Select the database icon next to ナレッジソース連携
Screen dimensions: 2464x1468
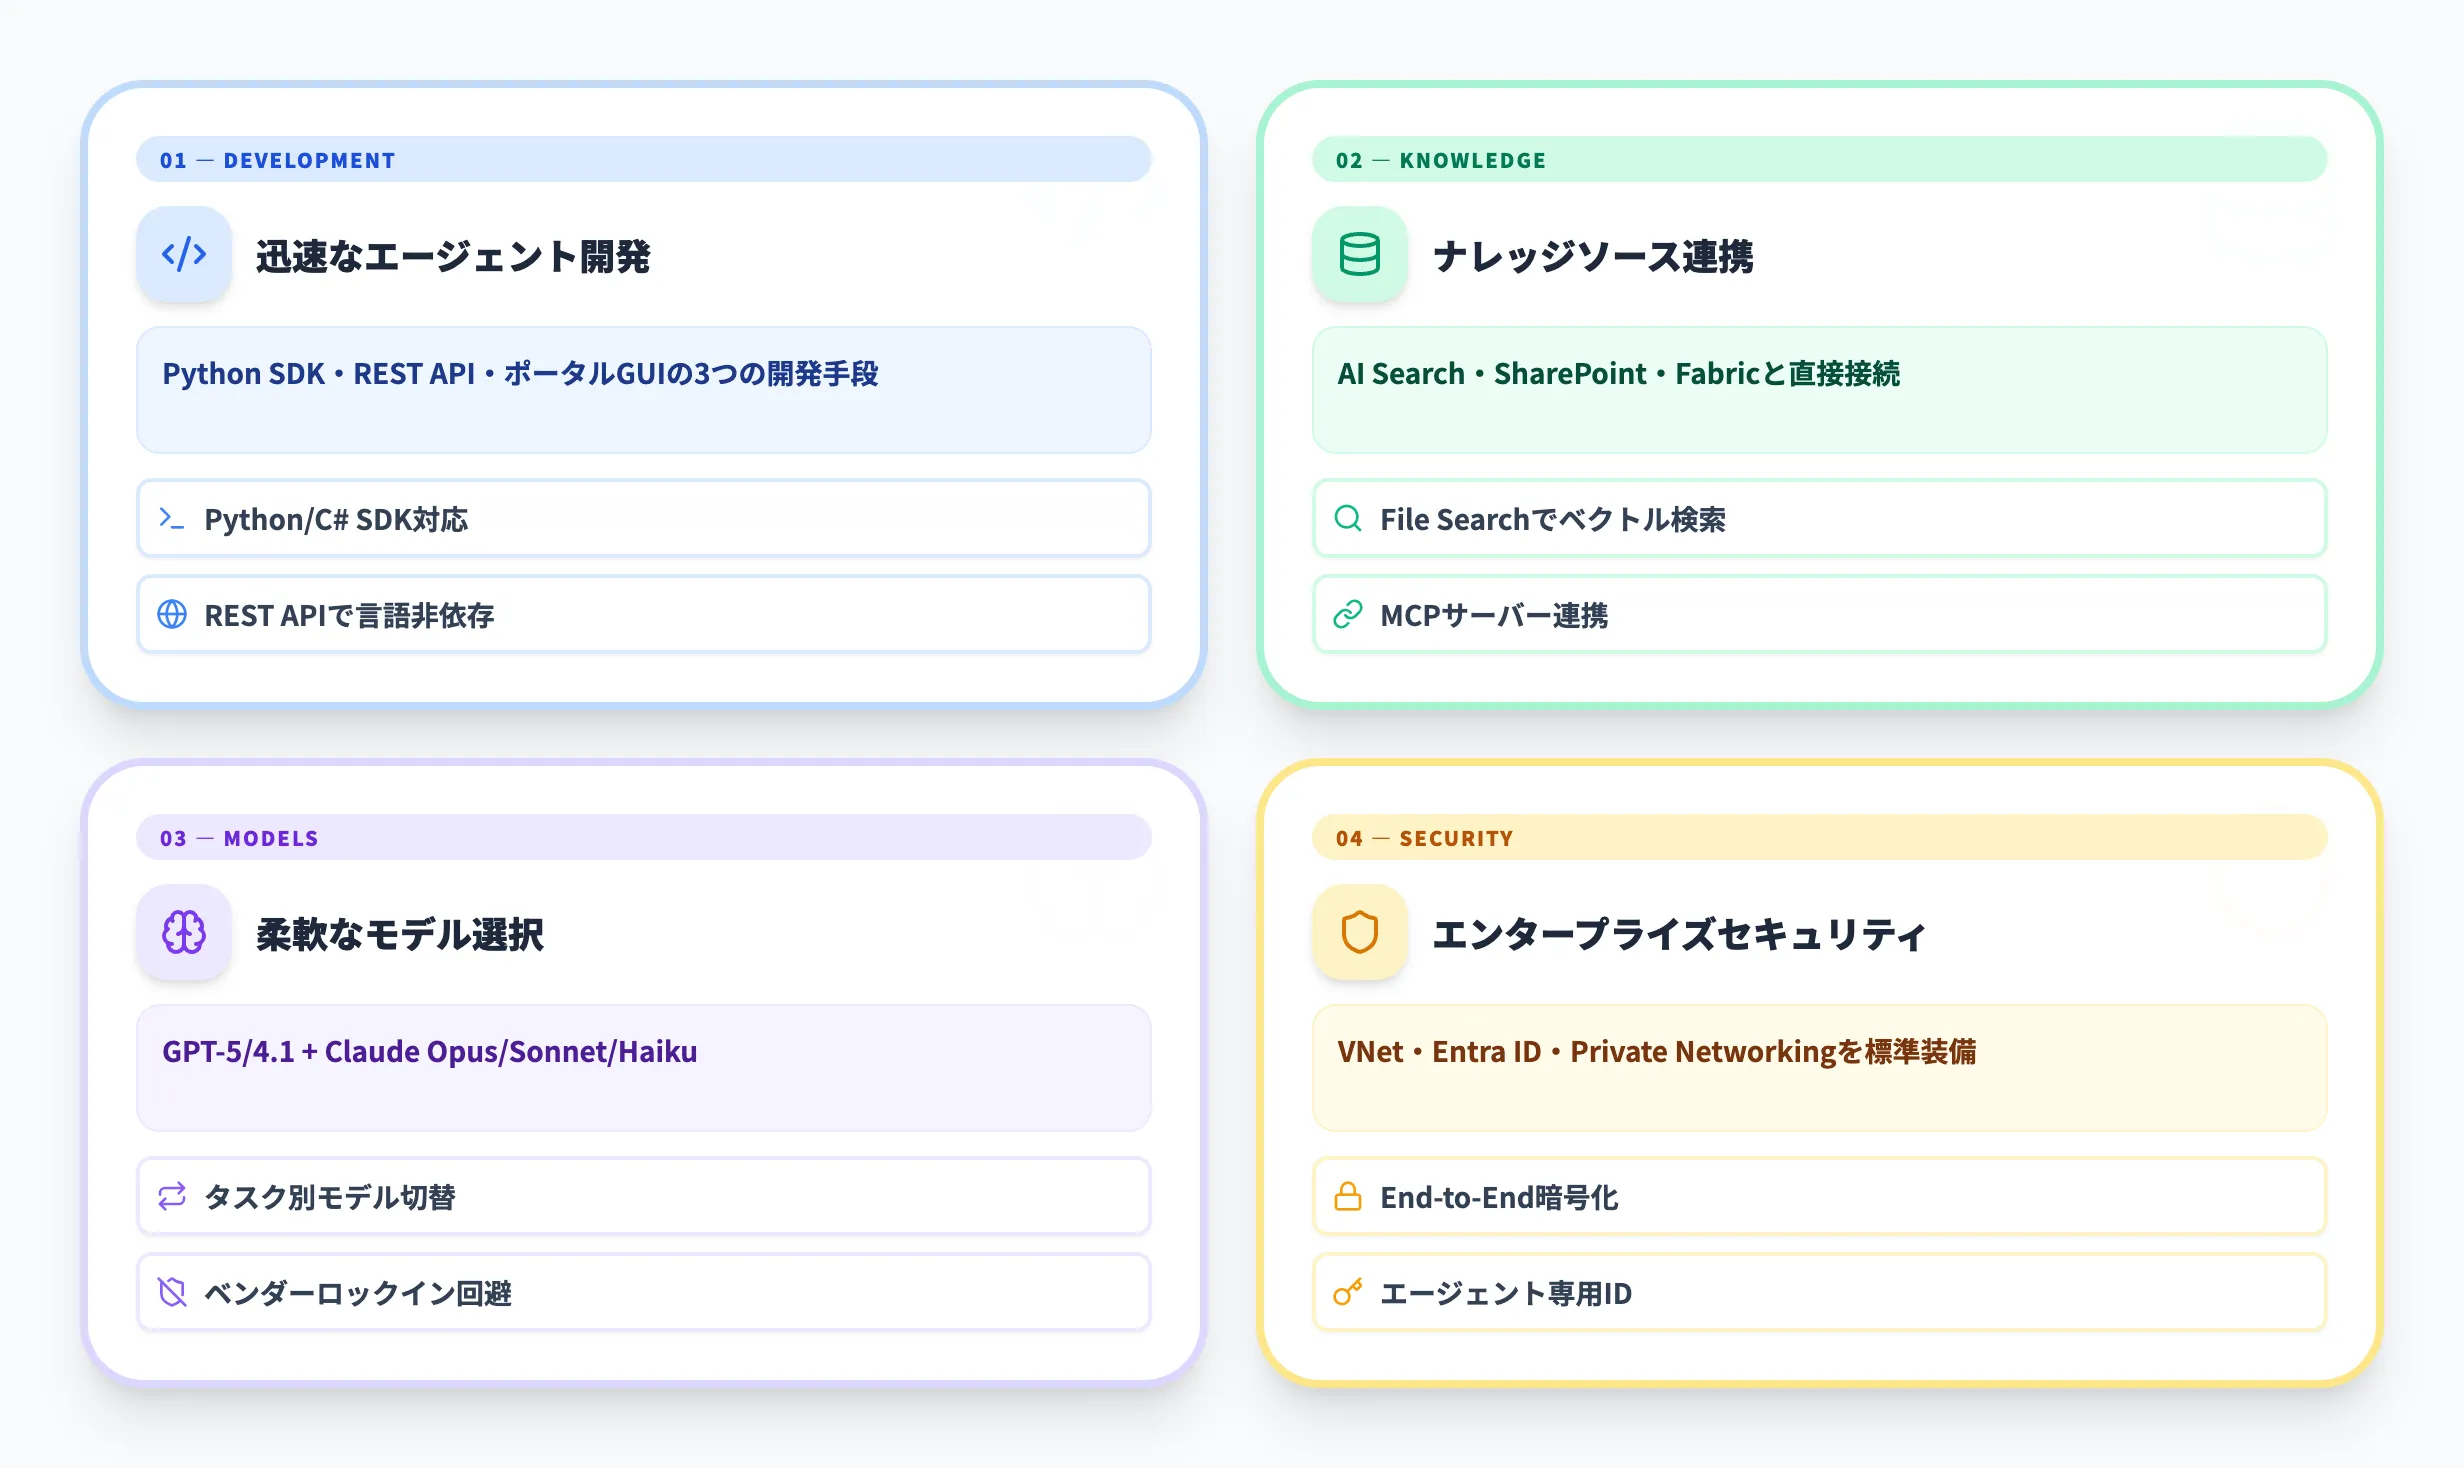(1360, 255)
